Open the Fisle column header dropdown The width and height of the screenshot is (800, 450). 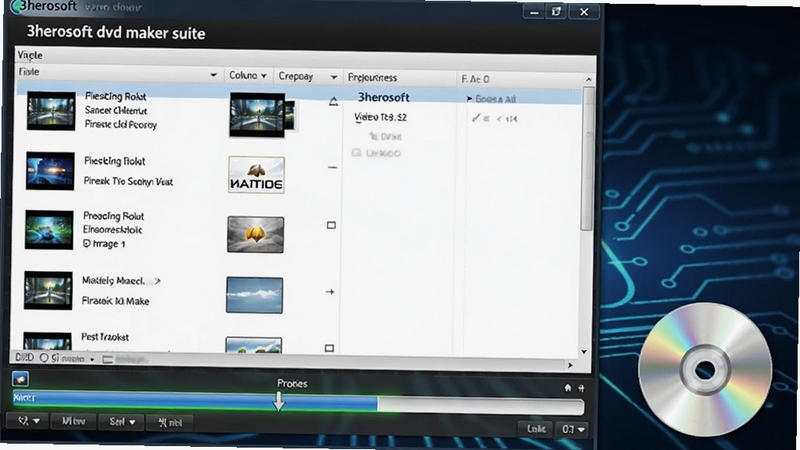pos(213,75)
